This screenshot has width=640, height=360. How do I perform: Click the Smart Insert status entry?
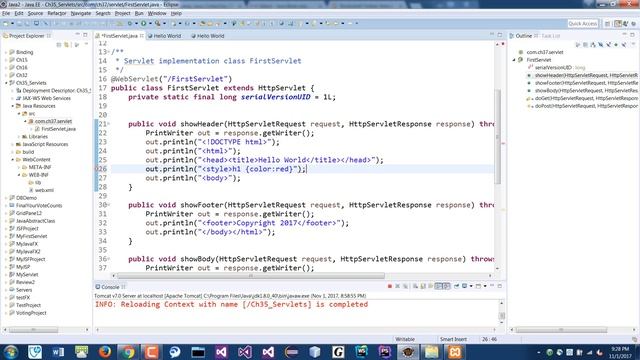tap(453, 339)
